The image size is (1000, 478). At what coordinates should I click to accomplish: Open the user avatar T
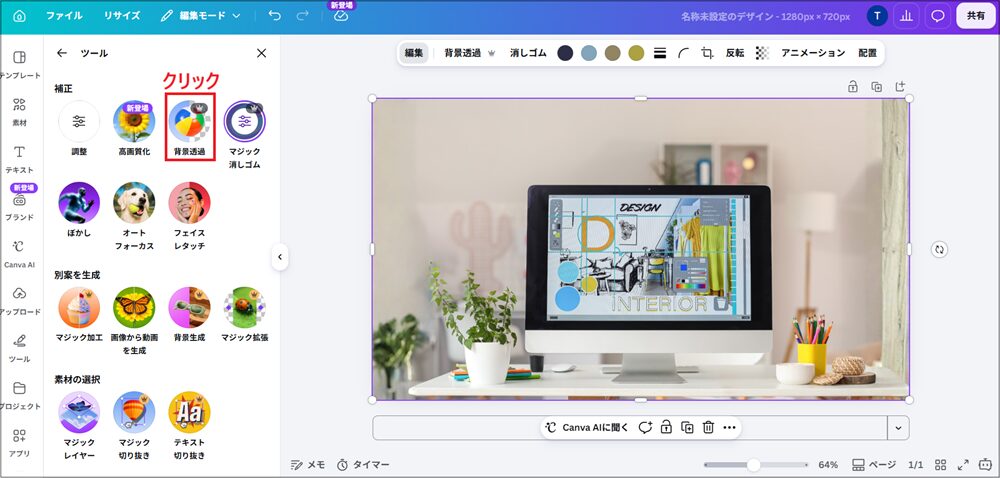pyautogui.click(x=878, y=16)
